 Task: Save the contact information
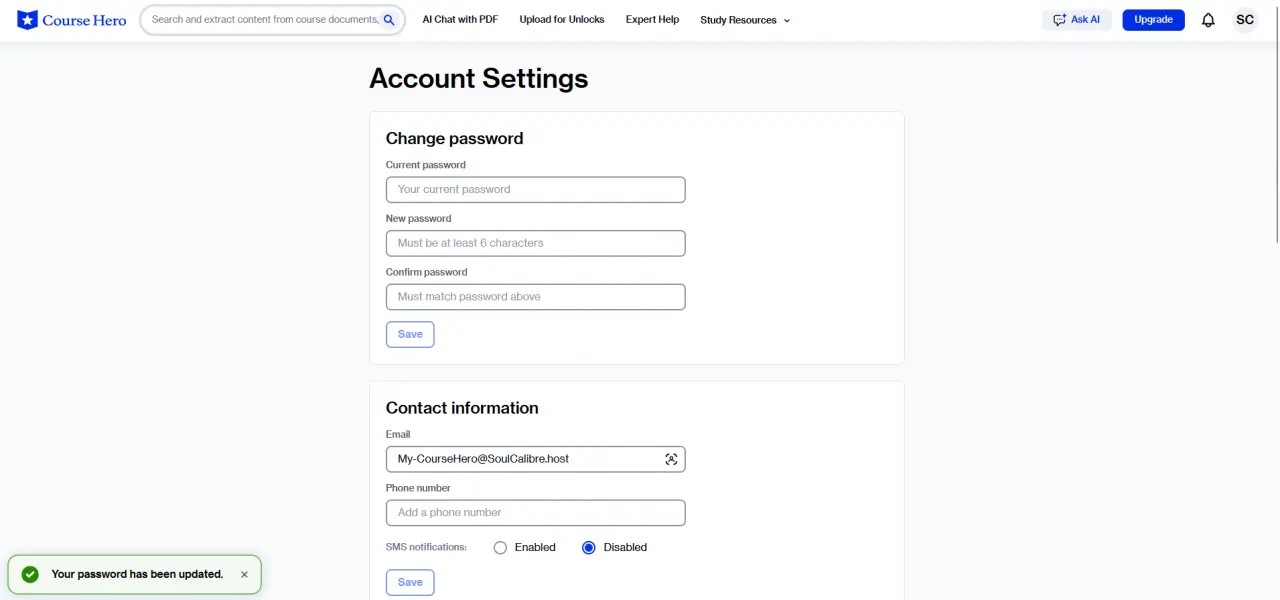[x=410, y=582]
